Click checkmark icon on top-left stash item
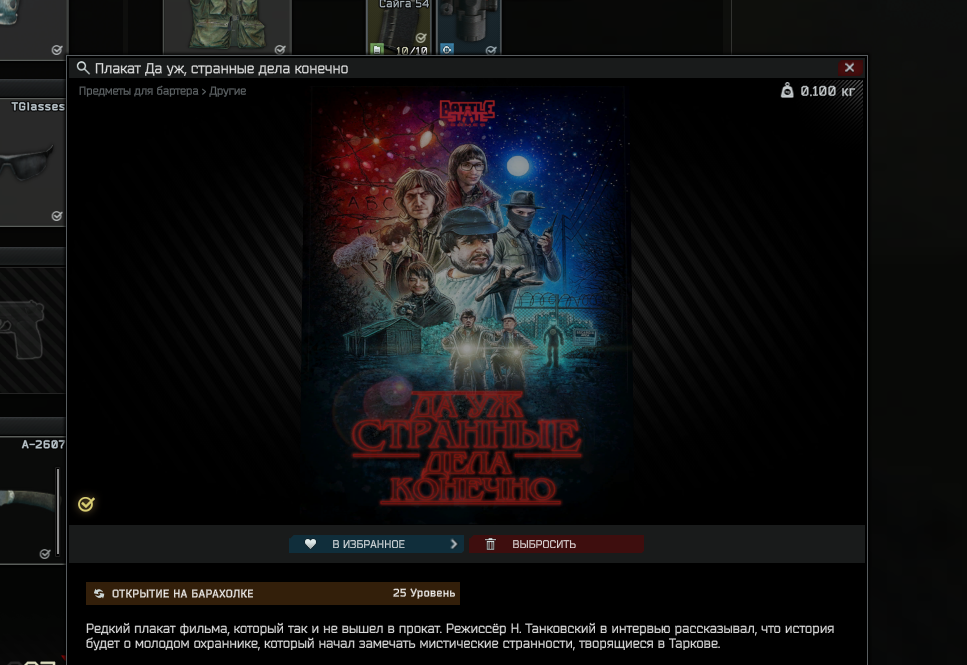 (57, 49)
